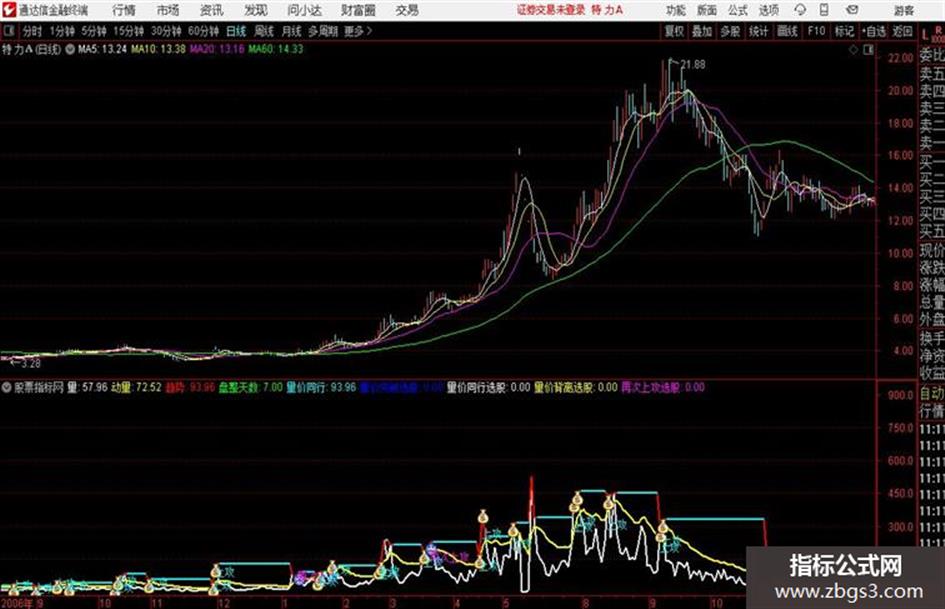945x609 pixels.
Task: Switch to 30分钟 chart period
Action: tap(166, 31)
